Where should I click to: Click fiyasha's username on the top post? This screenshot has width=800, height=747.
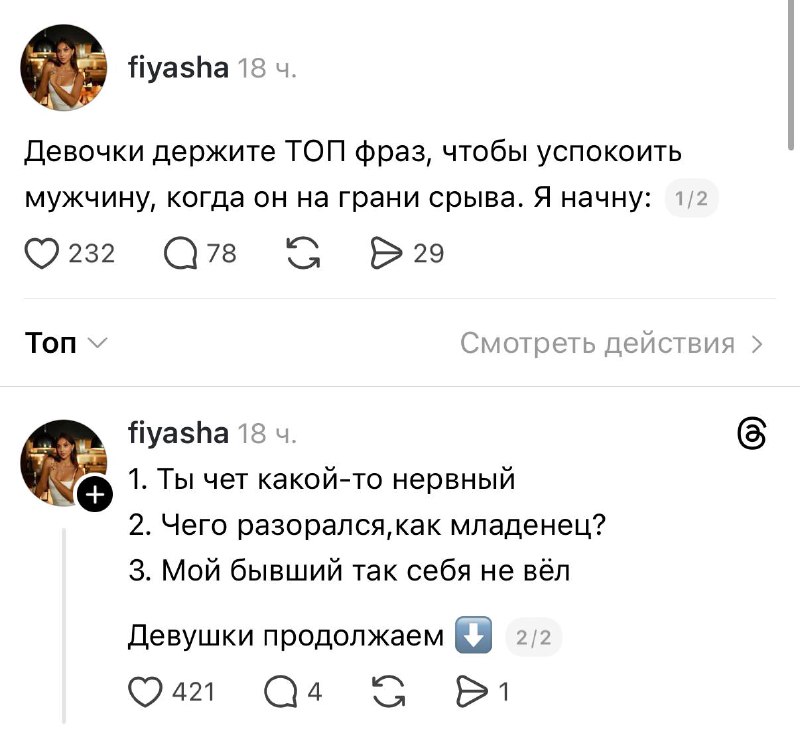point(178,68)
